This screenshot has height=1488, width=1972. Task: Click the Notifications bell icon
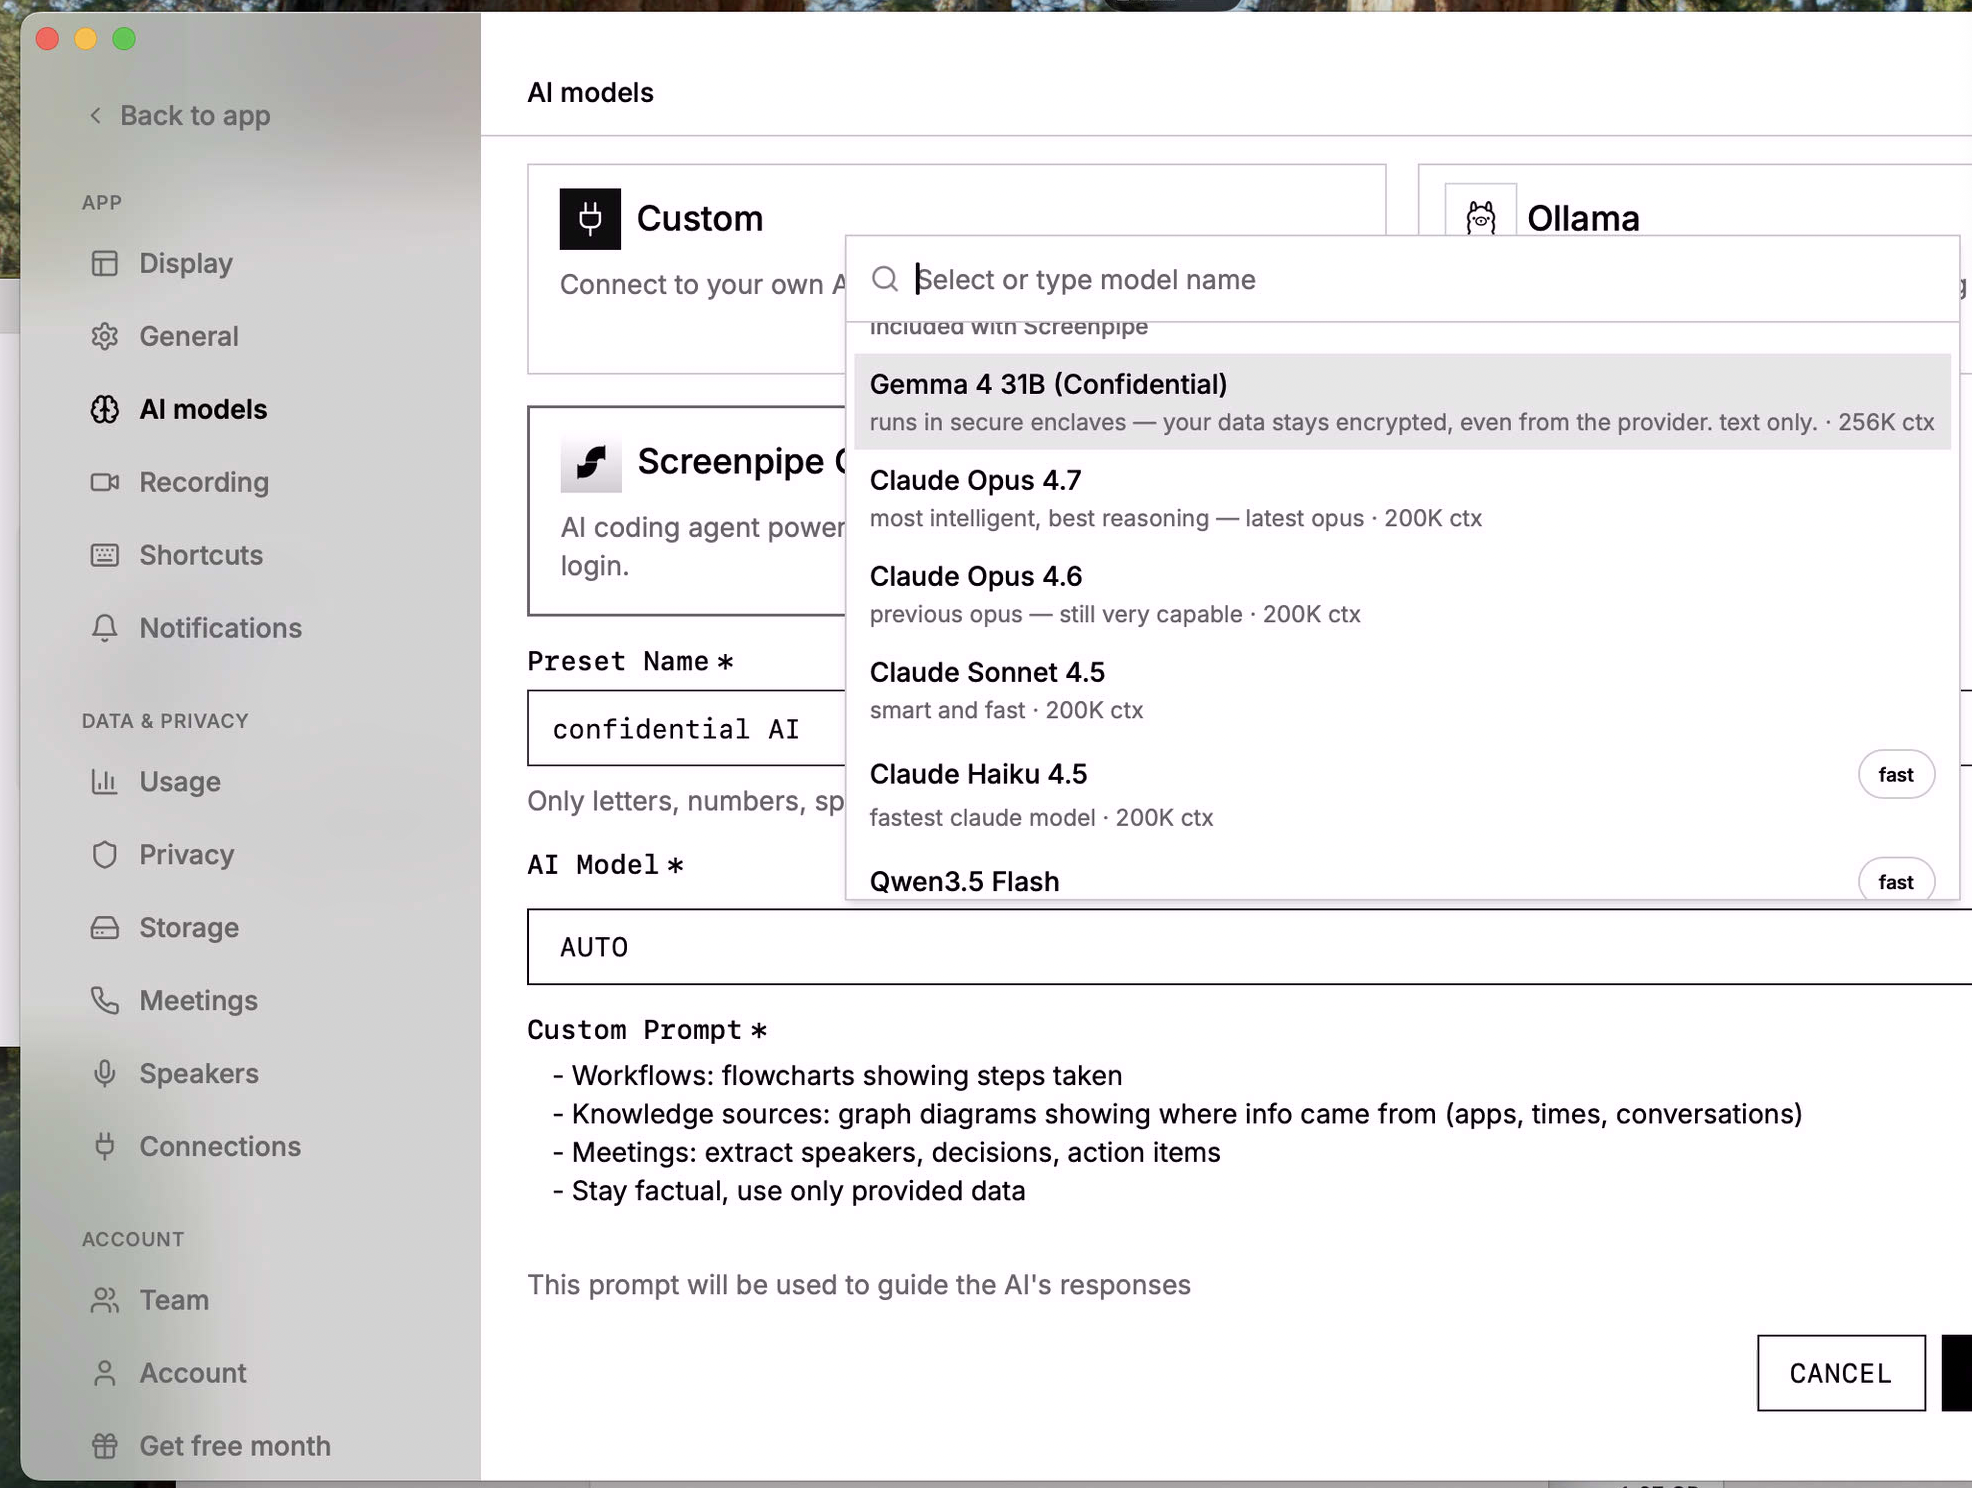point(104,628)
